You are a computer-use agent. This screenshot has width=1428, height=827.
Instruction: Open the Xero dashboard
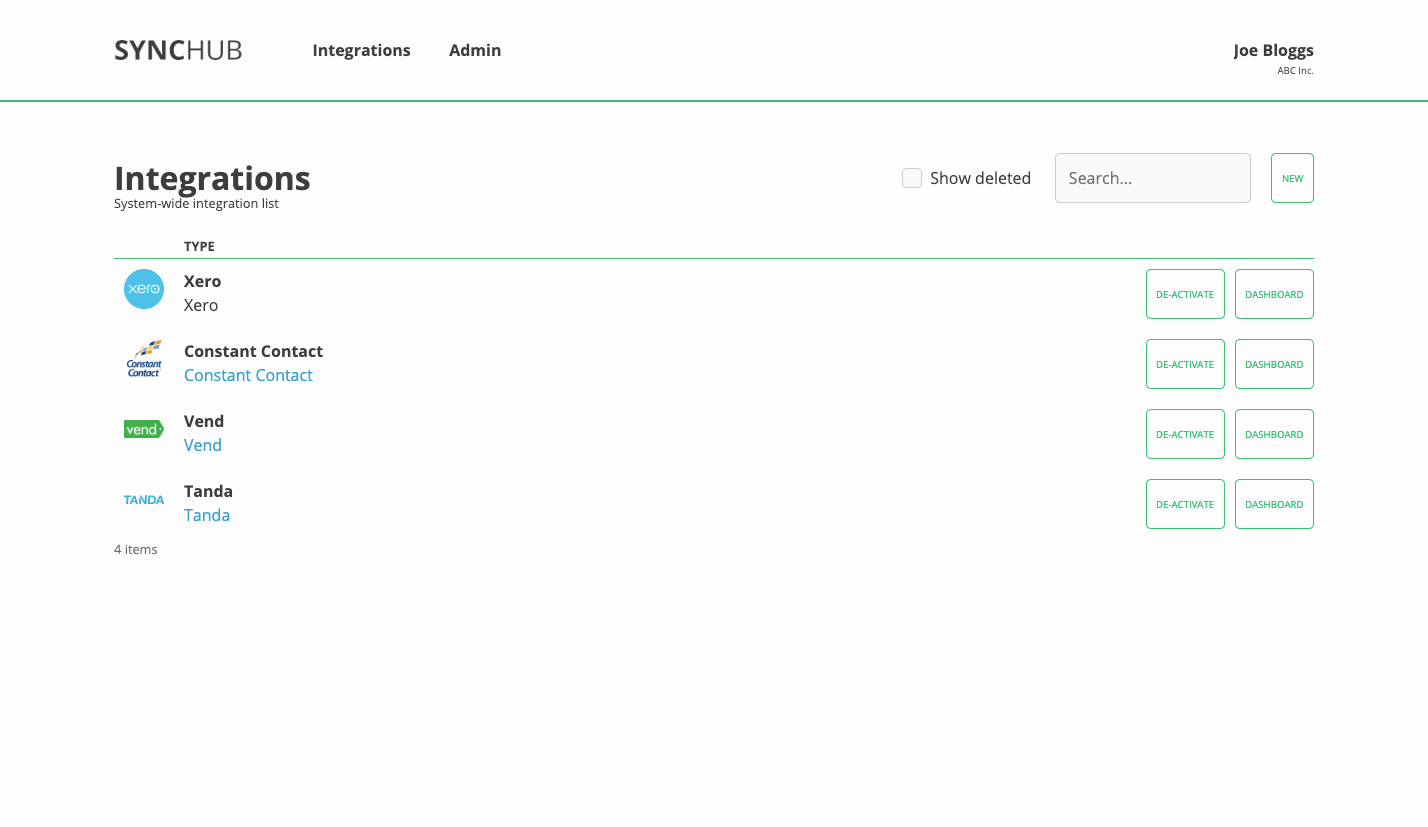pyautogui.click(x=1274, y=294)
